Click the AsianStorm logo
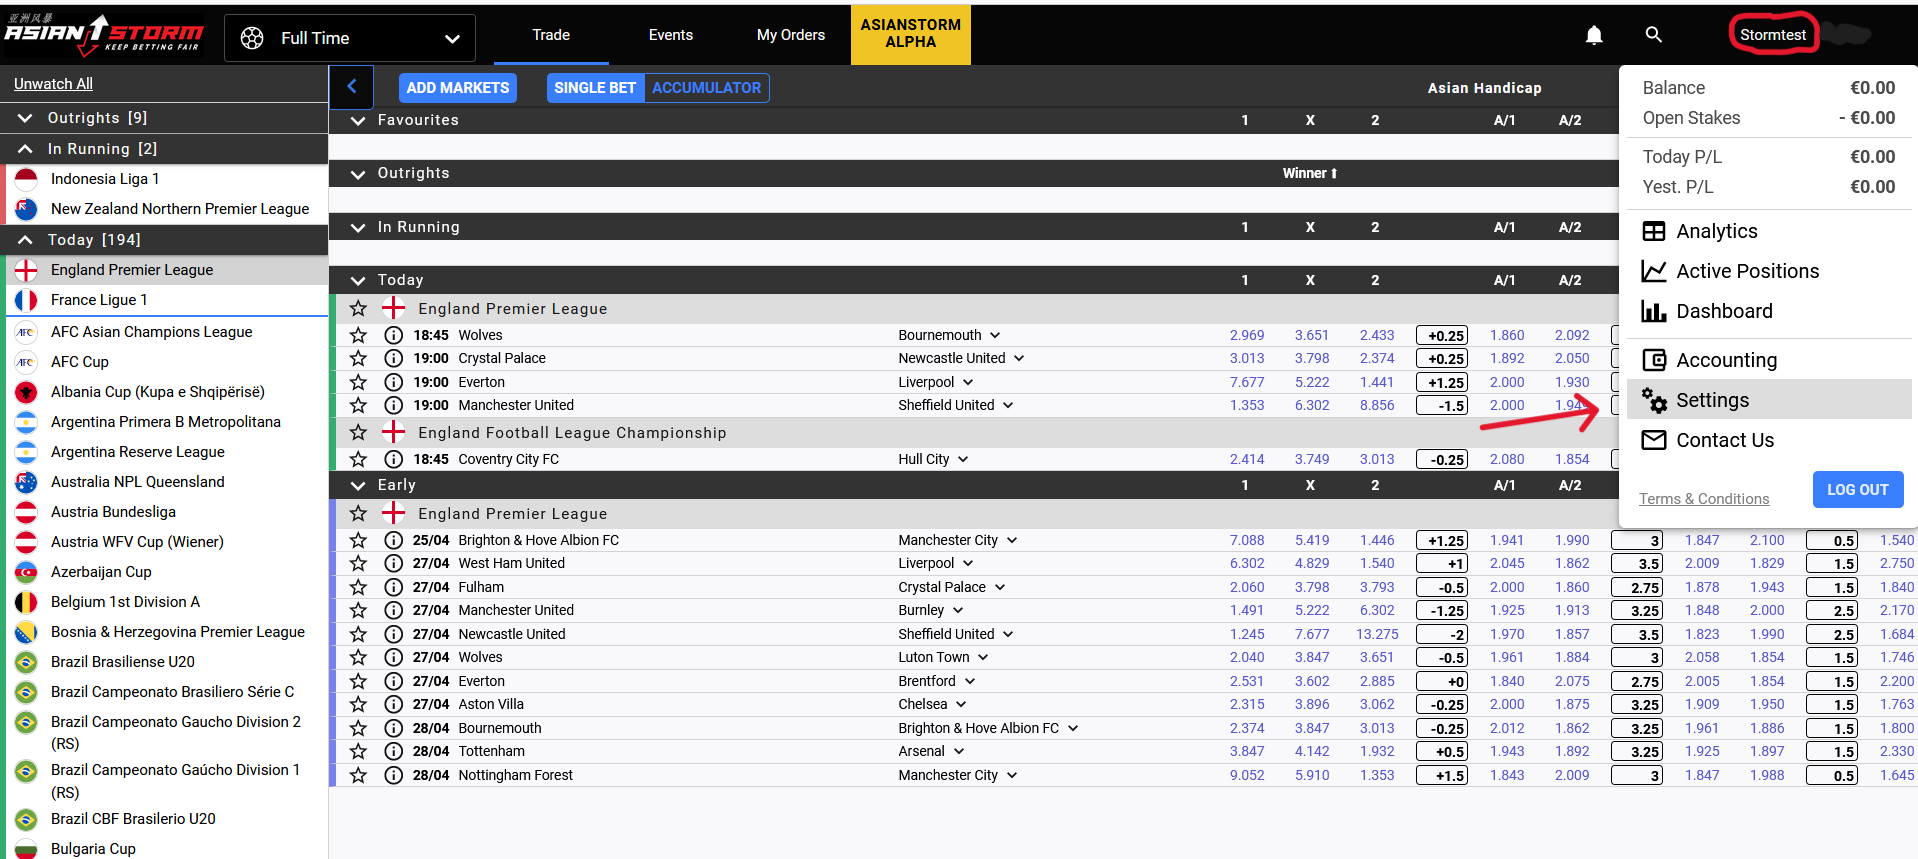1918x859 pixels. pyautogui.click(x=104, y=34)
